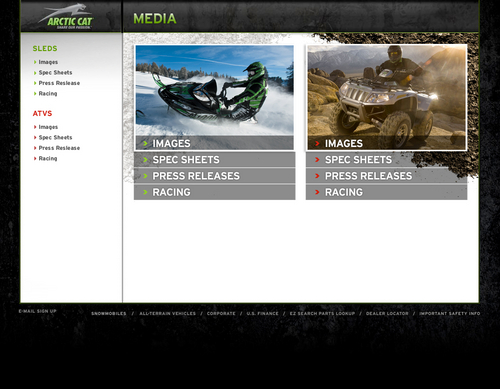The height and width of the screenshot is (389, 500).
Task: Open snowmobile PRESS RELEASES bar
Action: [214, 176]
